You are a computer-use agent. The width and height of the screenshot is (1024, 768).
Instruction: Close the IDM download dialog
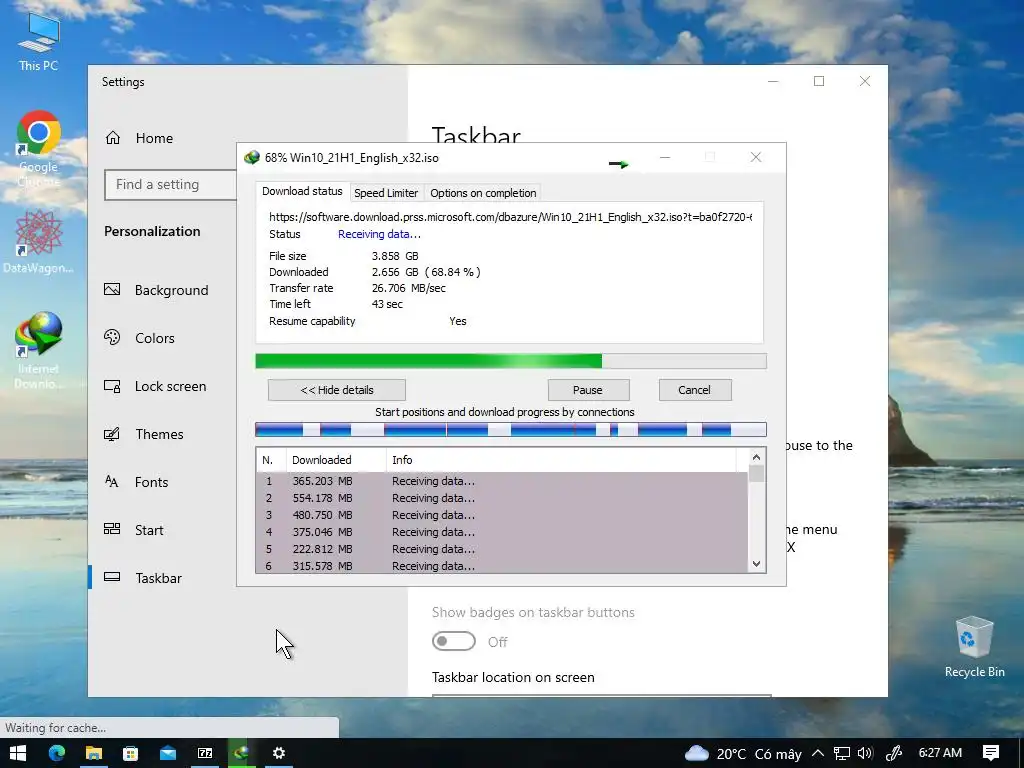click(x=756, y=157)
